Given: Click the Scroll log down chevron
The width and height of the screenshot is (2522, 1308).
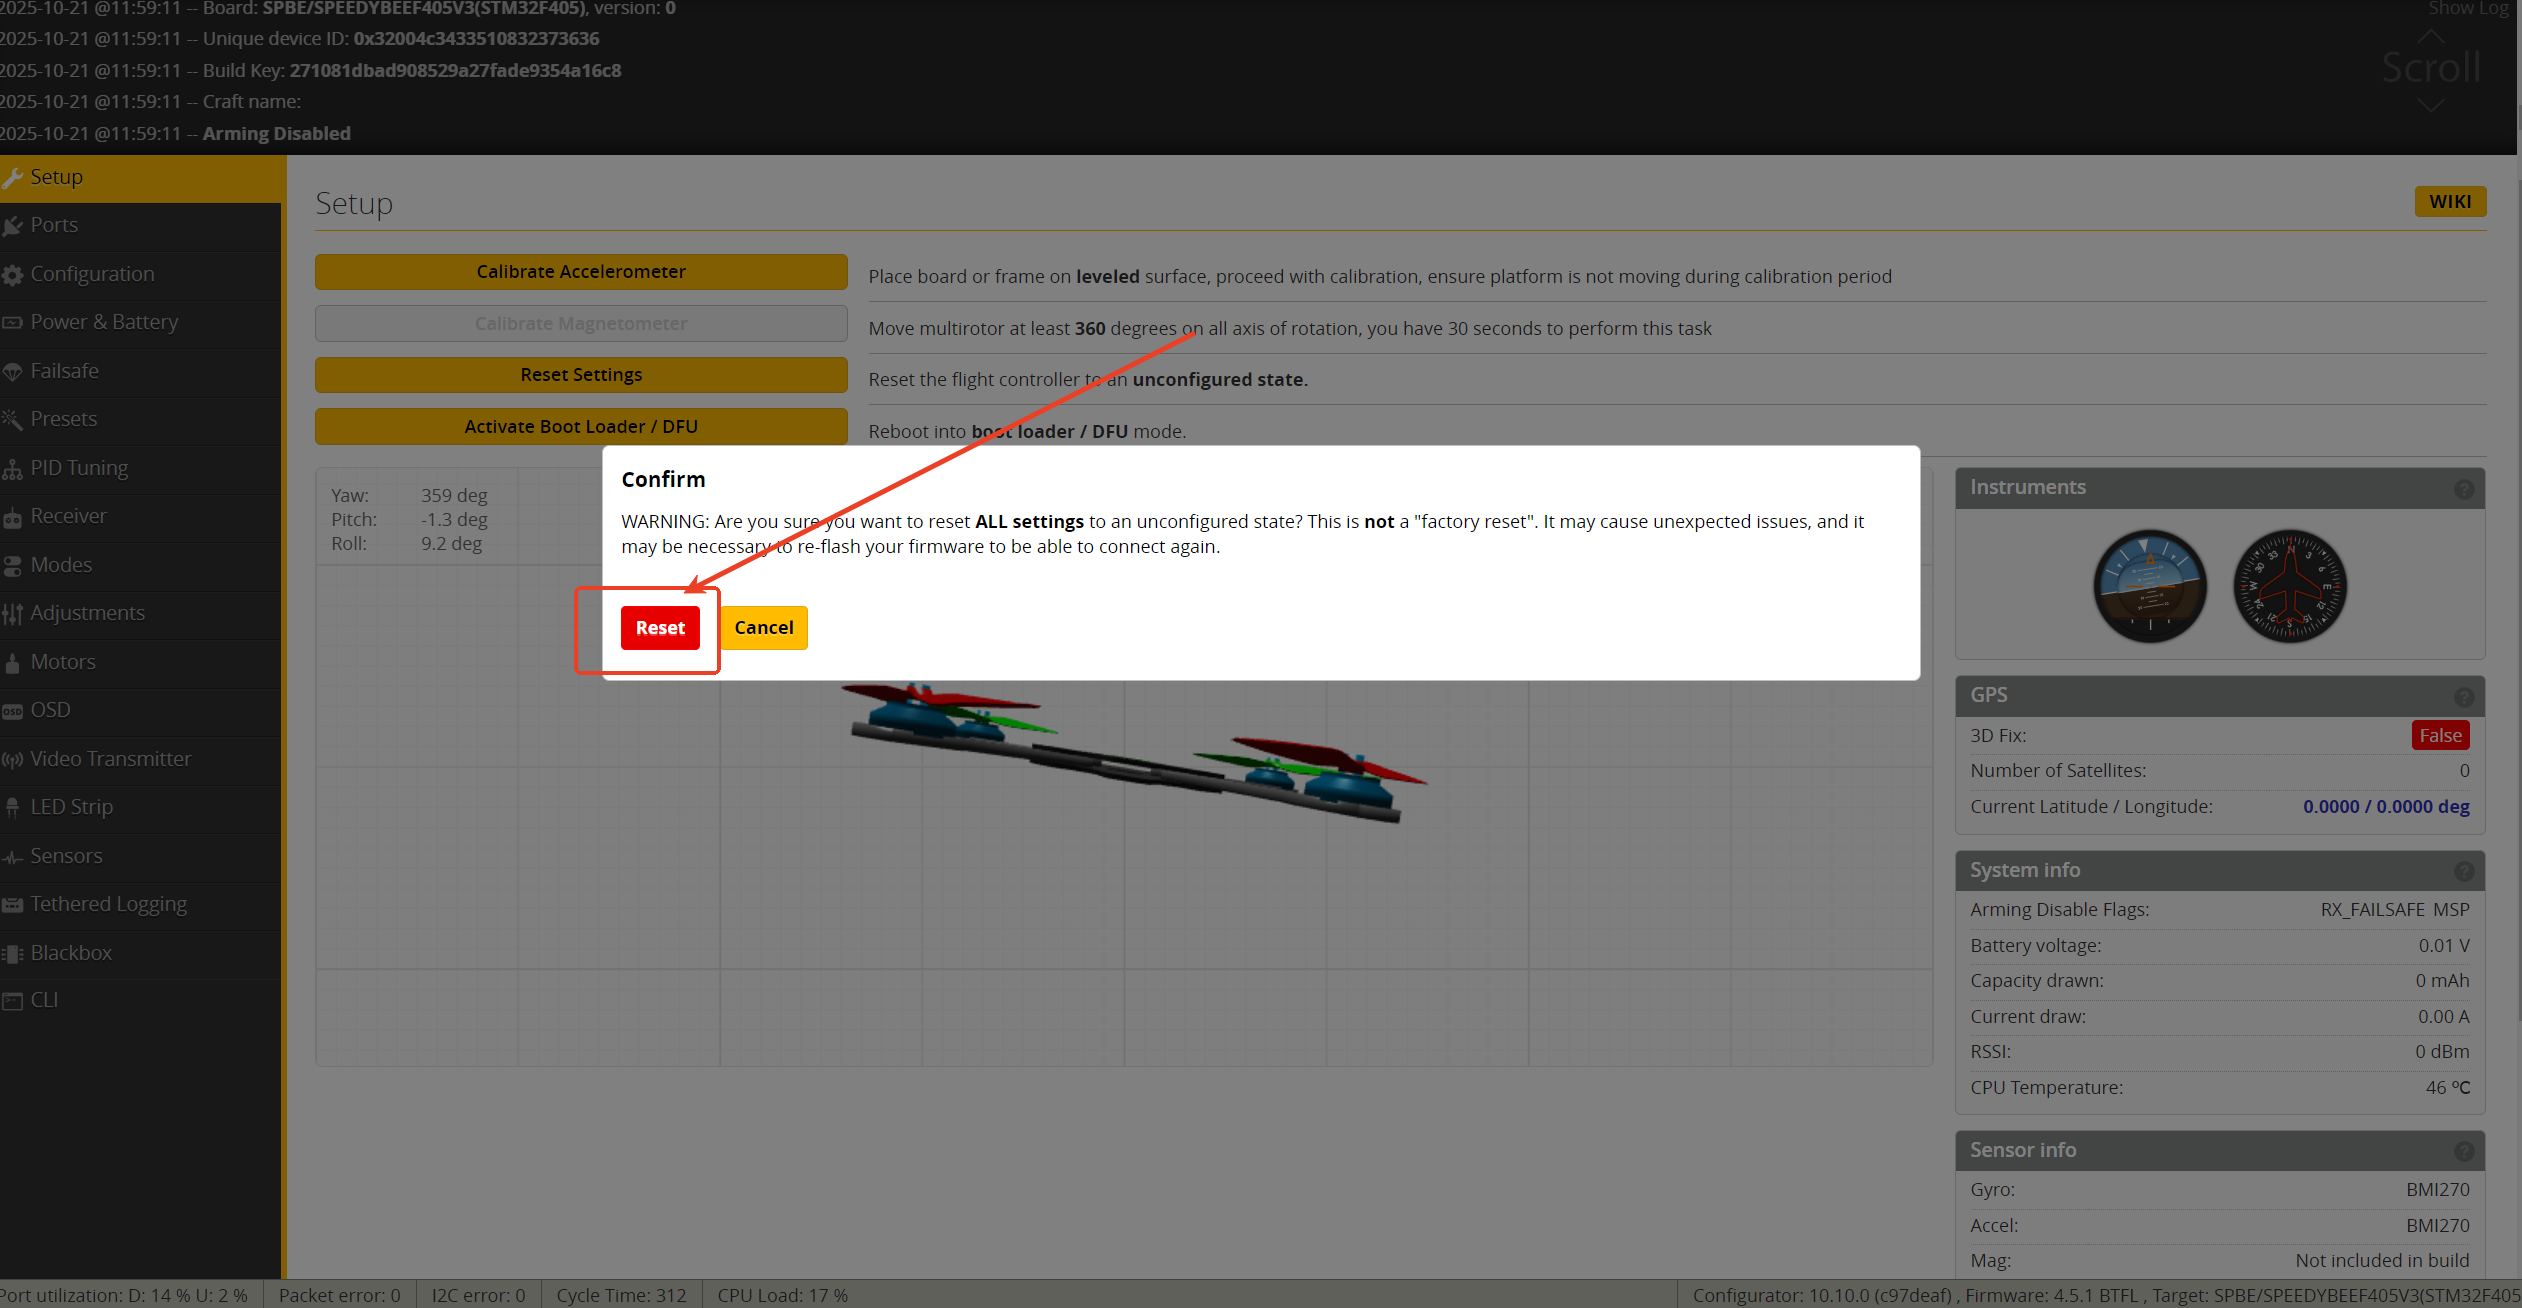Looking at the screenshot, I should click(x=2431, y=106).
